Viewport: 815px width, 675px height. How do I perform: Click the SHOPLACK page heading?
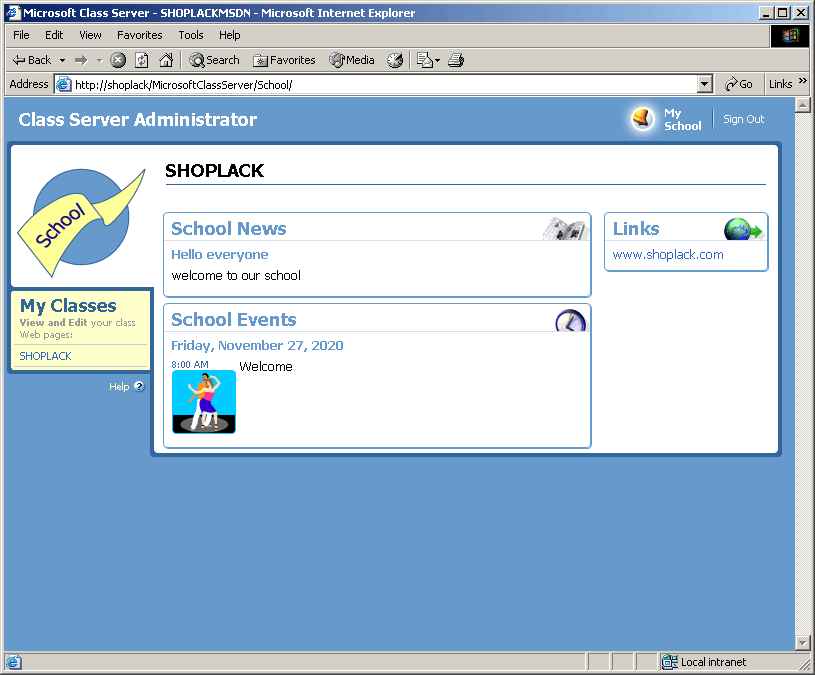(214, 171)
